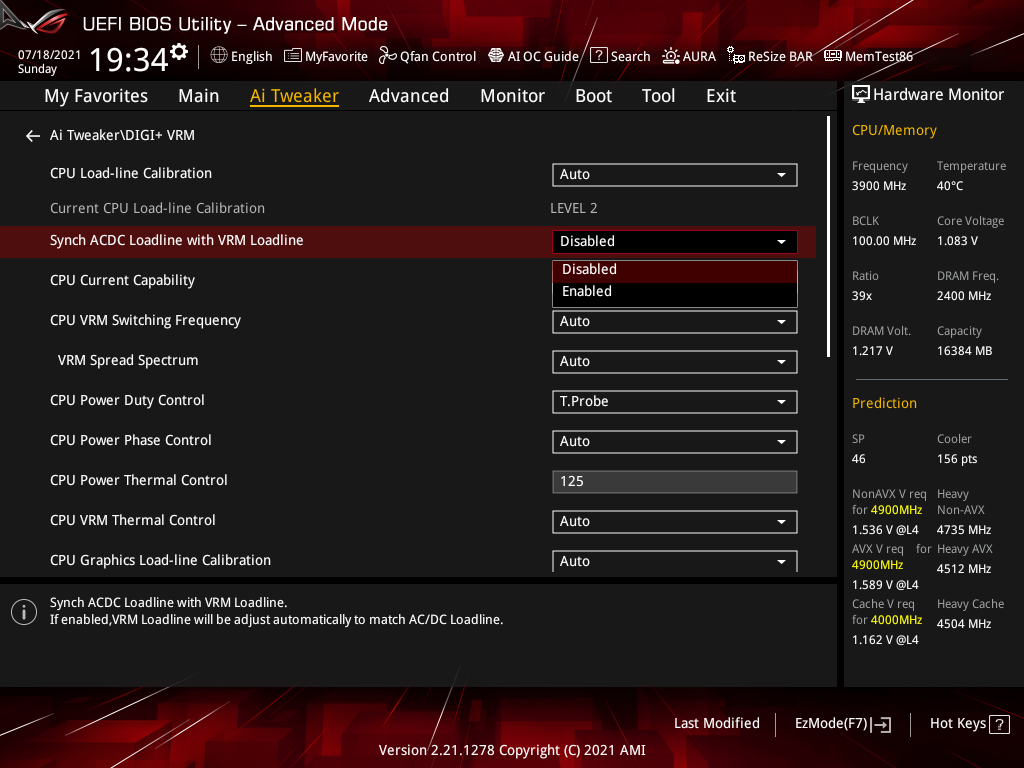This screenshot has height=768, width=1024.
Task: Open the Boot menu tab
Action: 593,95
